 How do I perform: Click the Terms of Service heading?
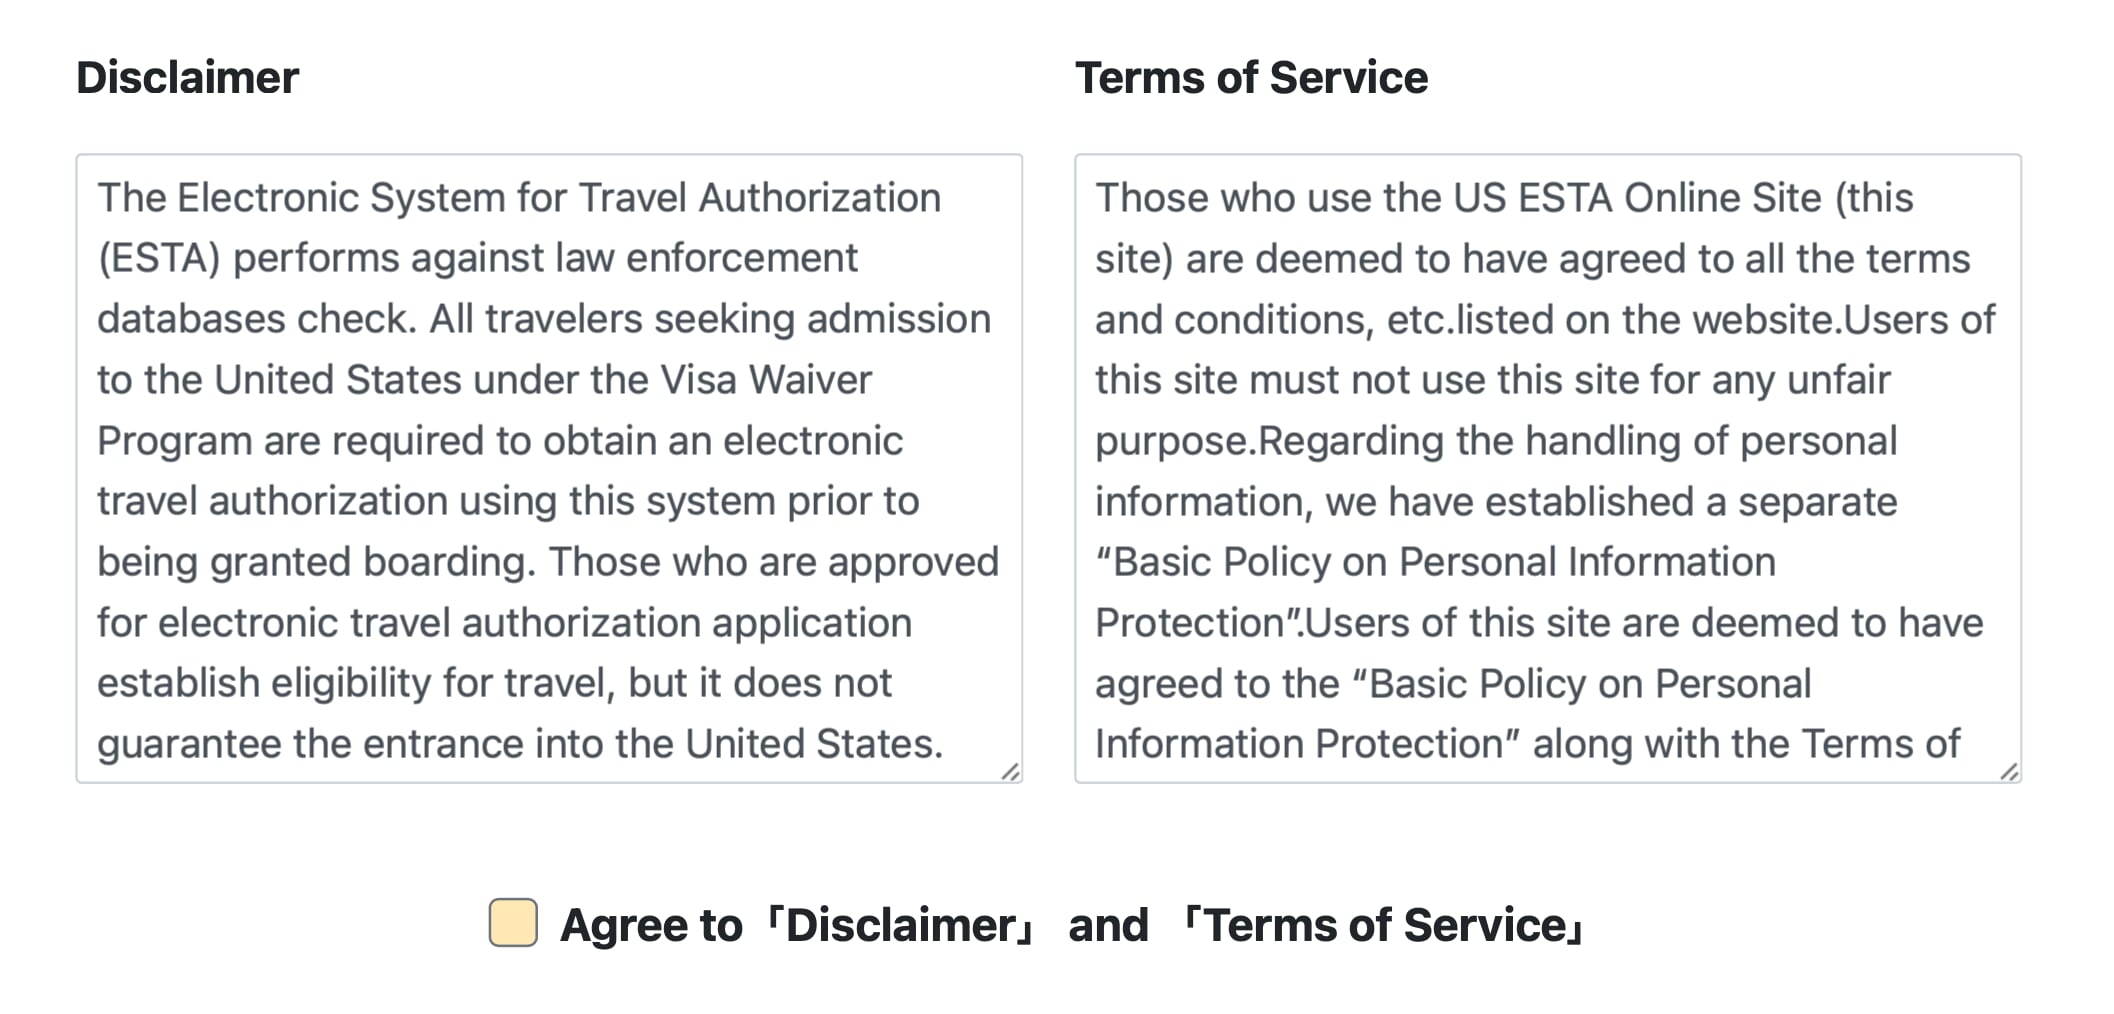[1253, 78]
